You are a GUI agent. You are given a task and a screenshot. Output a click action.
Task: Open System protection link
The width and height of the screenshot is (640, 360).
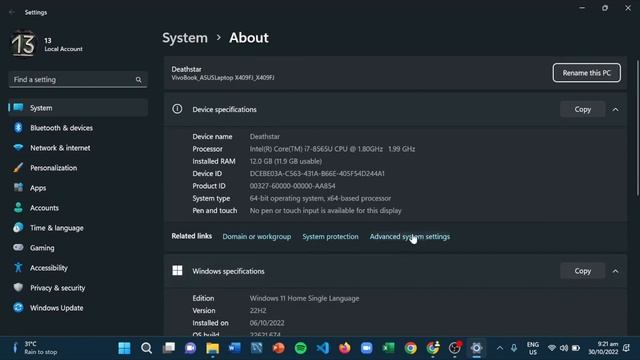click(330, 237)
